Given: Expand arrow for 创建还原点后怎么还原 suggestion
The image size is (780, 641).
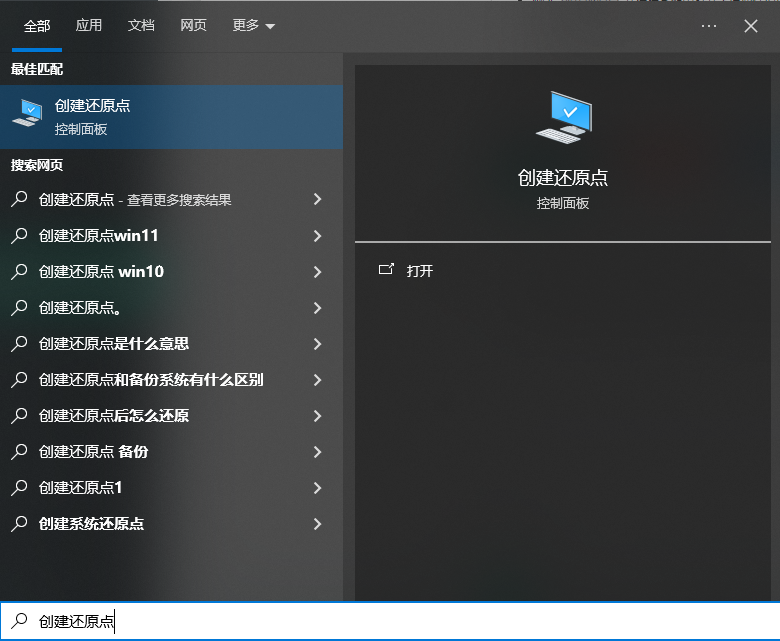Looking at the screenshot, I should 317,416.
